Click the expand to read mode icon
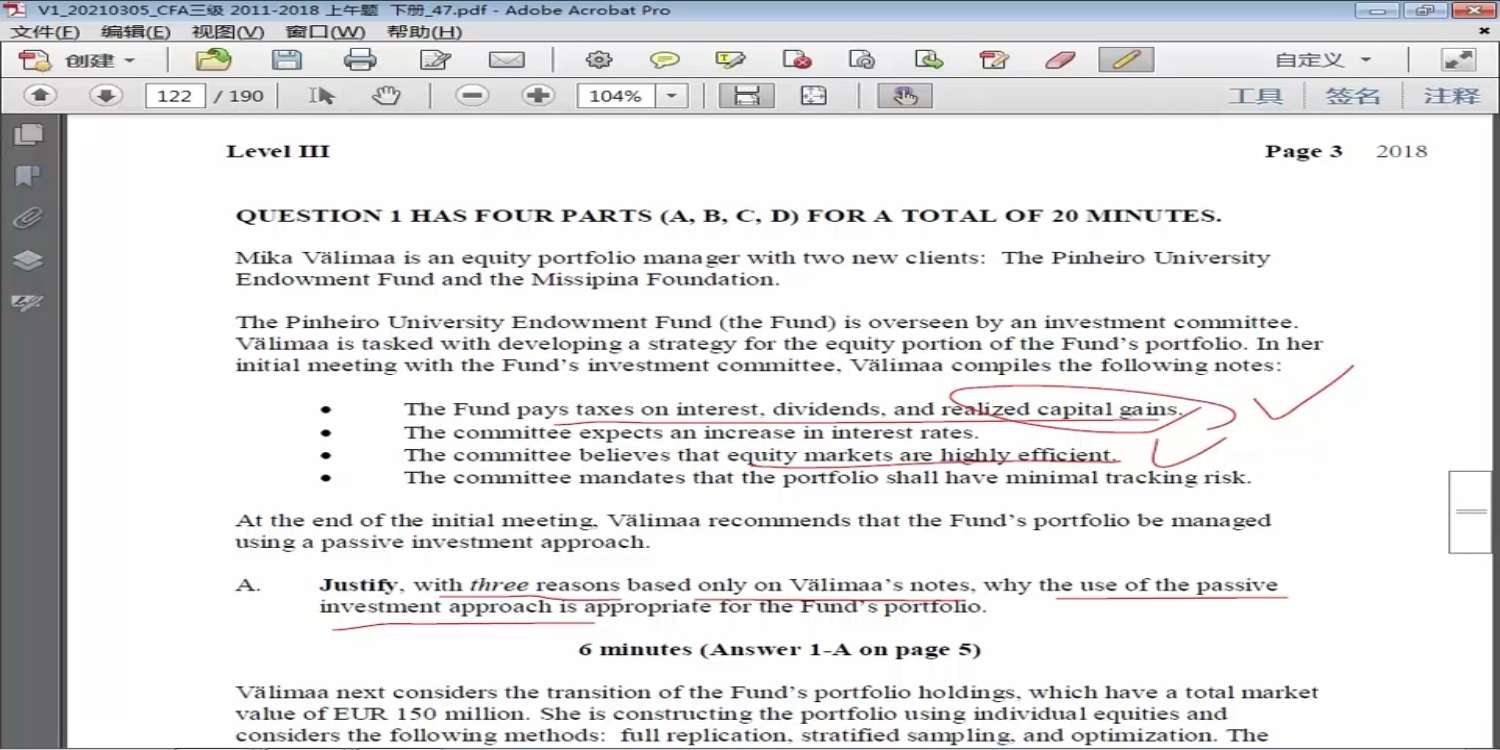Image resolution: width=1500 pixels, height=750 pixels. coord(1459,60)
